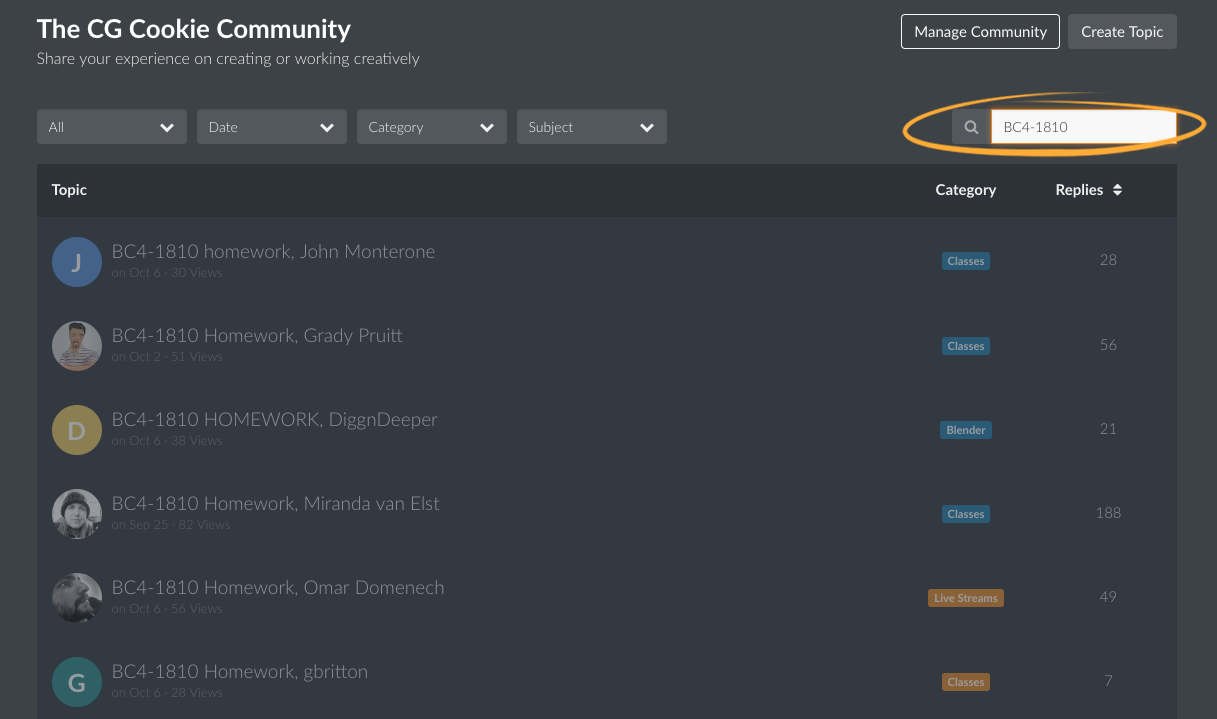The width and height of the screenshot is (1217, 719).
Task: Click Omar Domenech's profile picture
Action: (x=77, y=597)
